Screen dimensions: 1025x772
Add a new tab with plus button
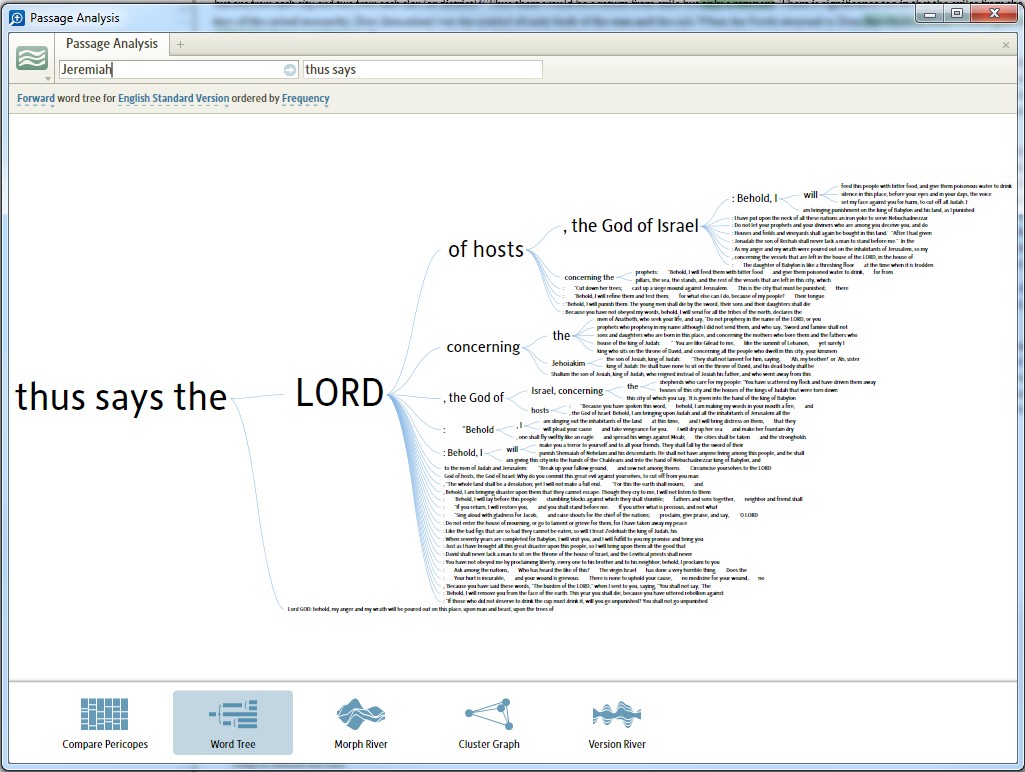[x=180, y=44]
